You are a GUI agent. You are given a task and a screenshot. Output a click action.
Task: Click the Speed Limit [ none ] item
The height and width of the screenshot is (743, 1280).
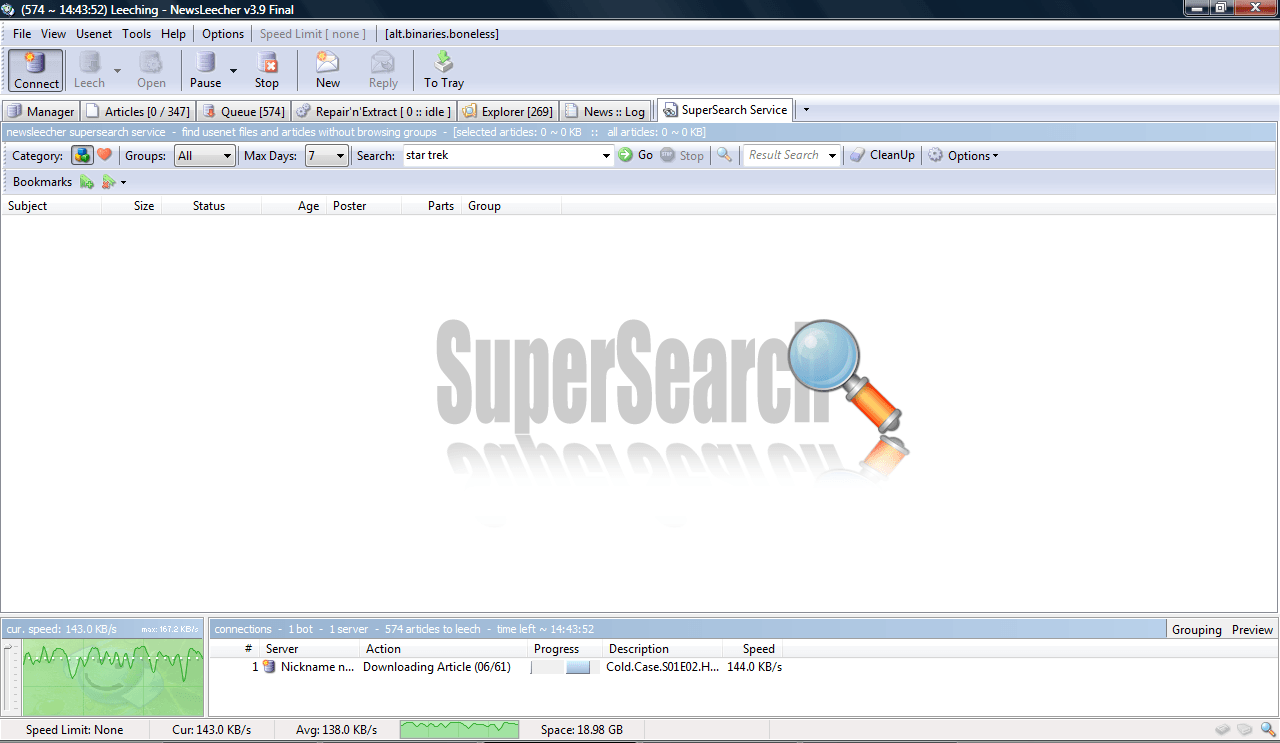click(313, 34)
